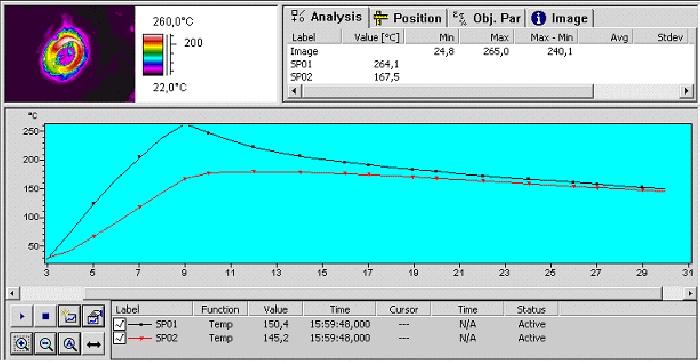The image size is (700, 362).
Task: Click the new plot chart icon
Action: (70, 316)
